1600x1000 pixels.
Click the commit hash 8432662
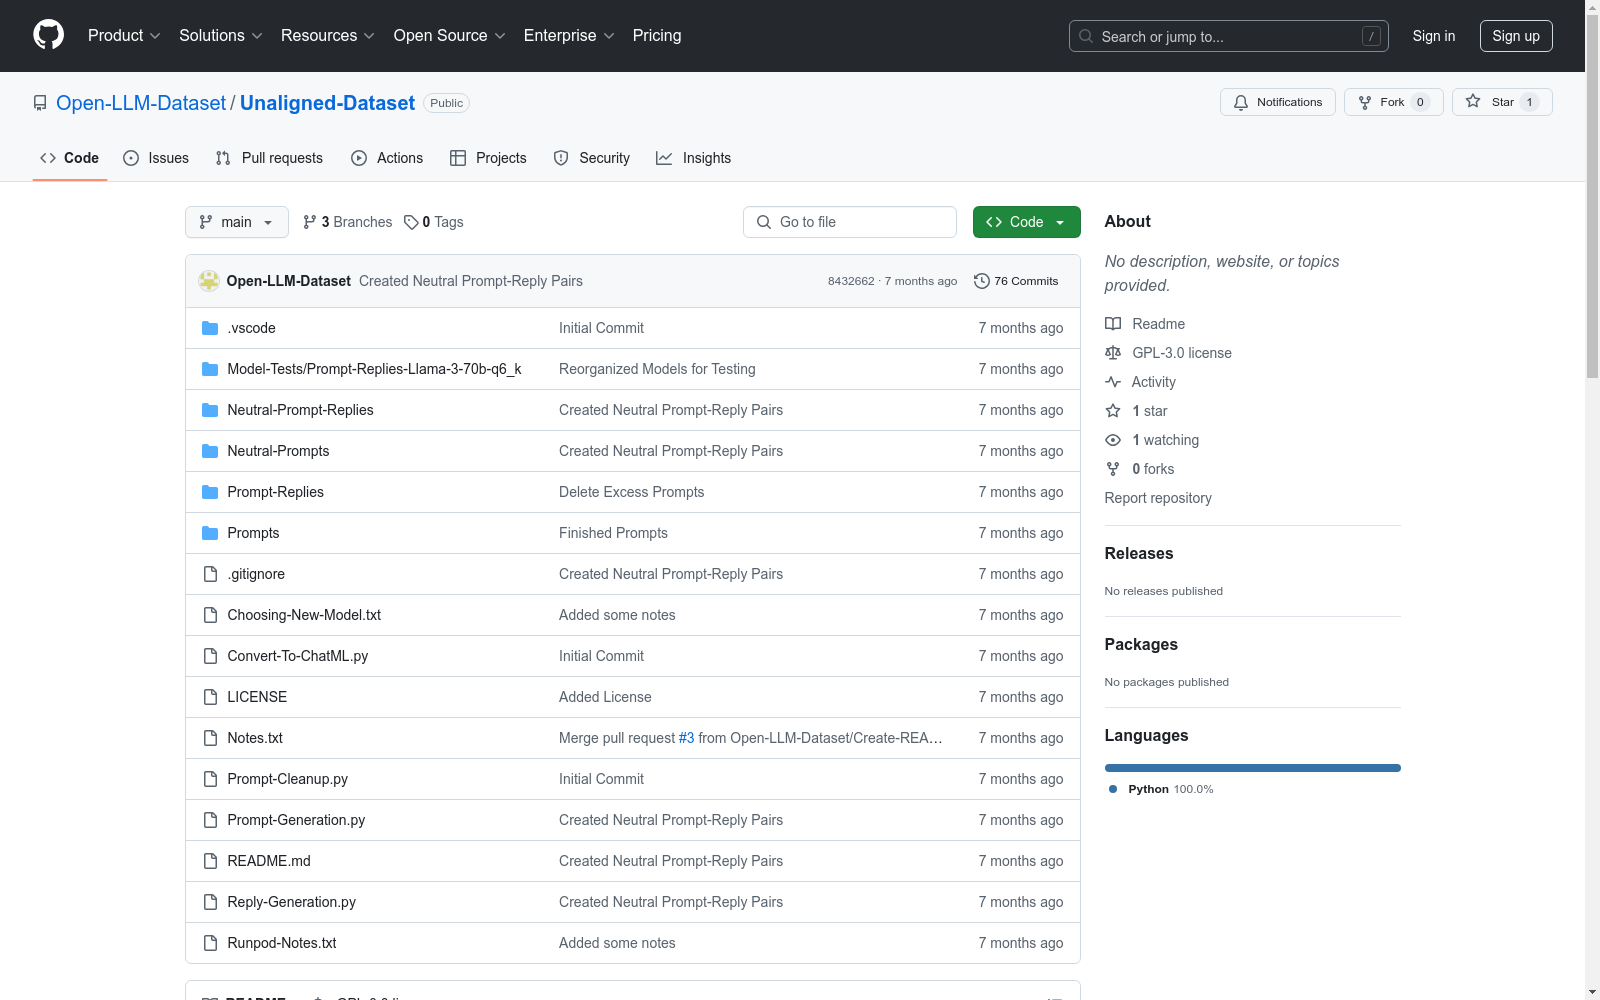pos(851,281)
